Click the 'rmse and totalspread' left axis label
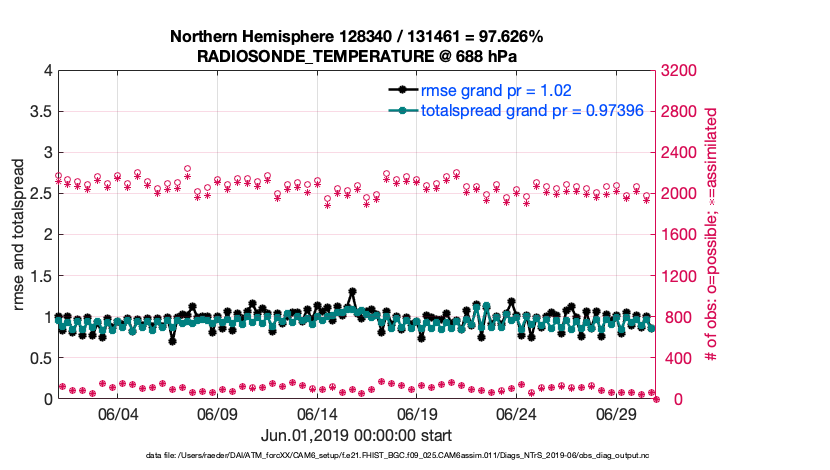The image size is (830, 470). click(x=21, y=235)
